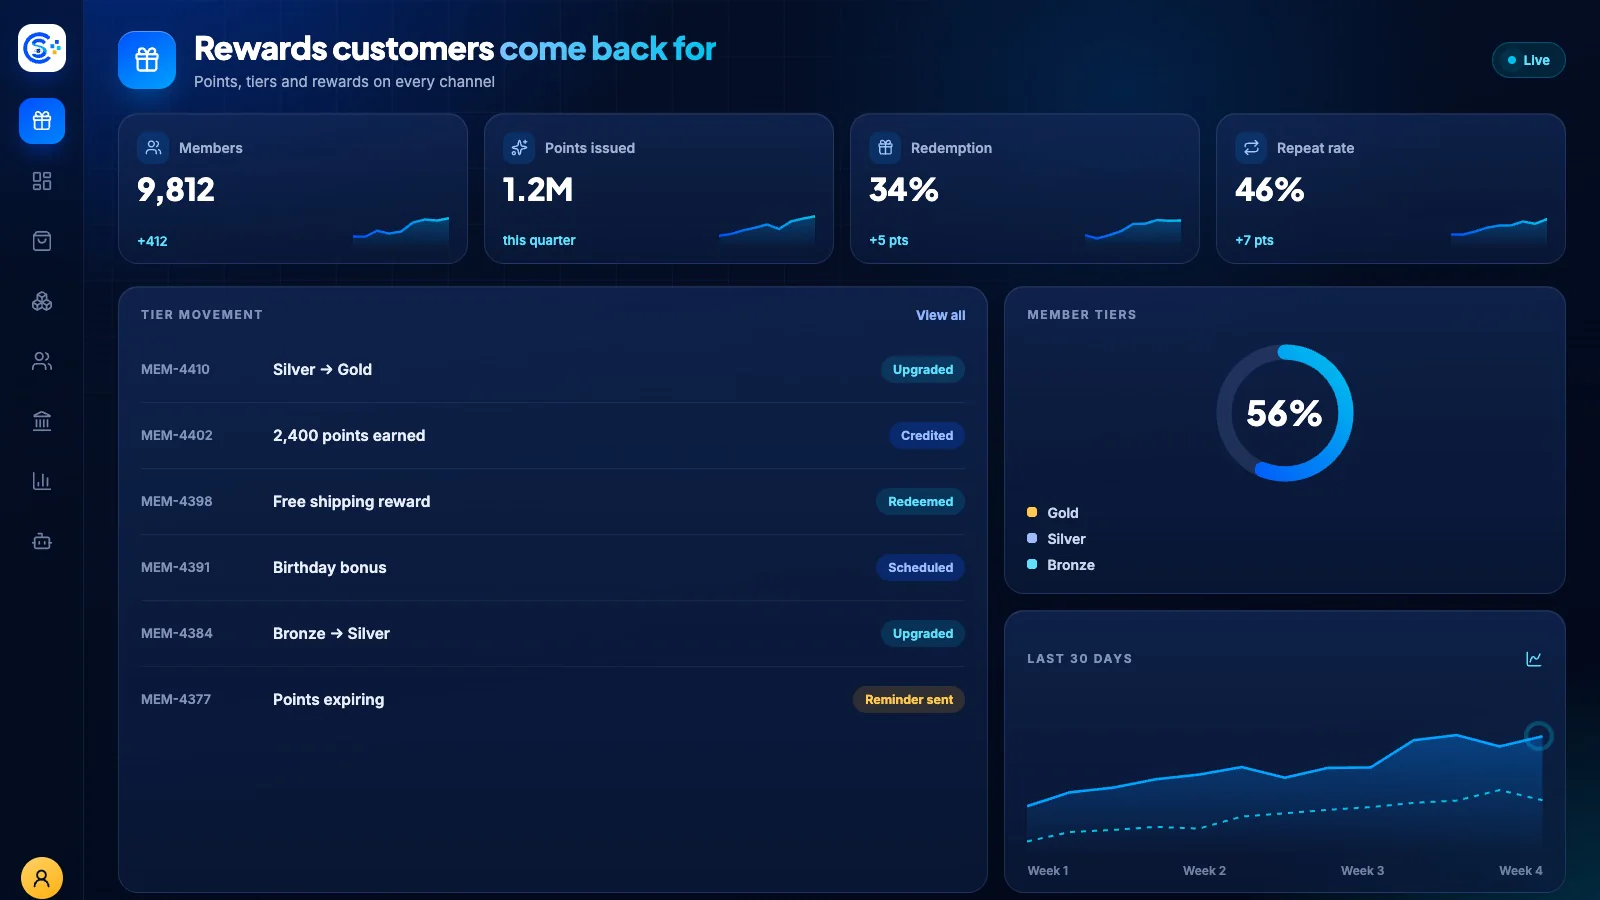Screen dimensions: 1600x900
Task: Open View all tier movement
Action: 941,315
